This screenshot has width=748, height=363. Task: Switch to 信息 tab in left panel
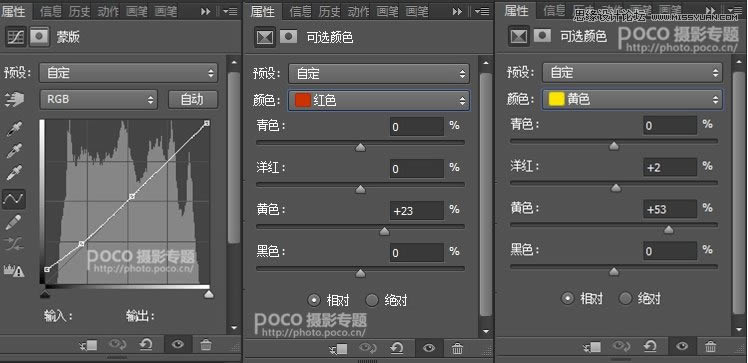click(x=51, y=11)
